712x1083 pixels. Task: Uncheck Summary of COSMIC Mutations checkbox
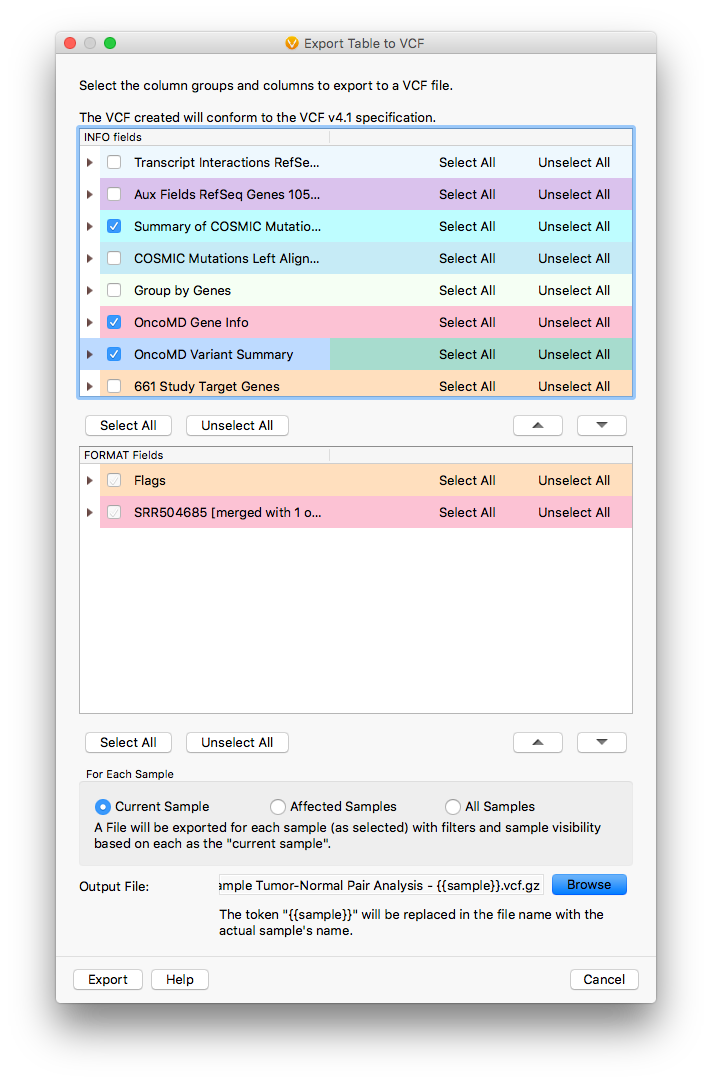[x=114, y=226]
